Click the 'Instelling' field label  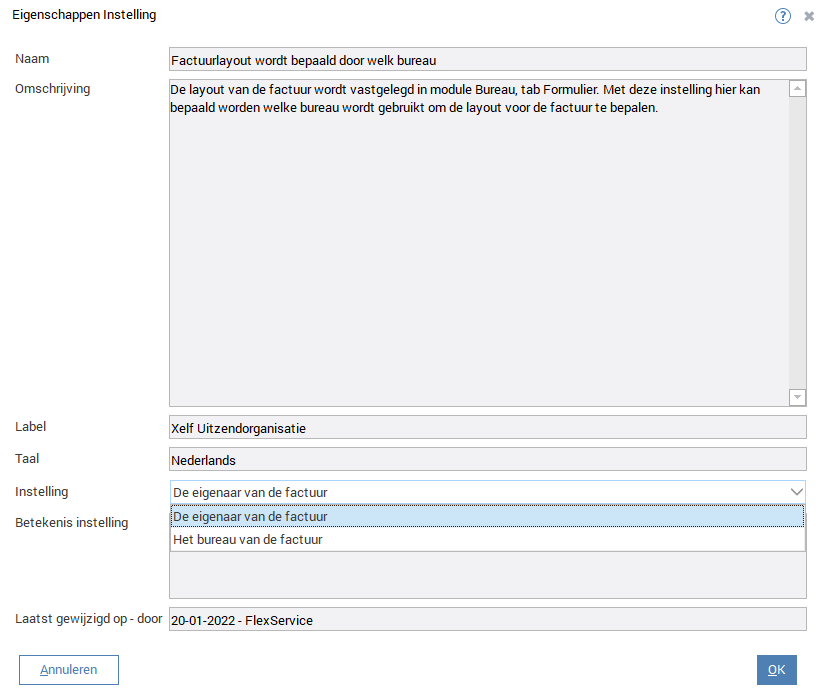coord(42,492)
